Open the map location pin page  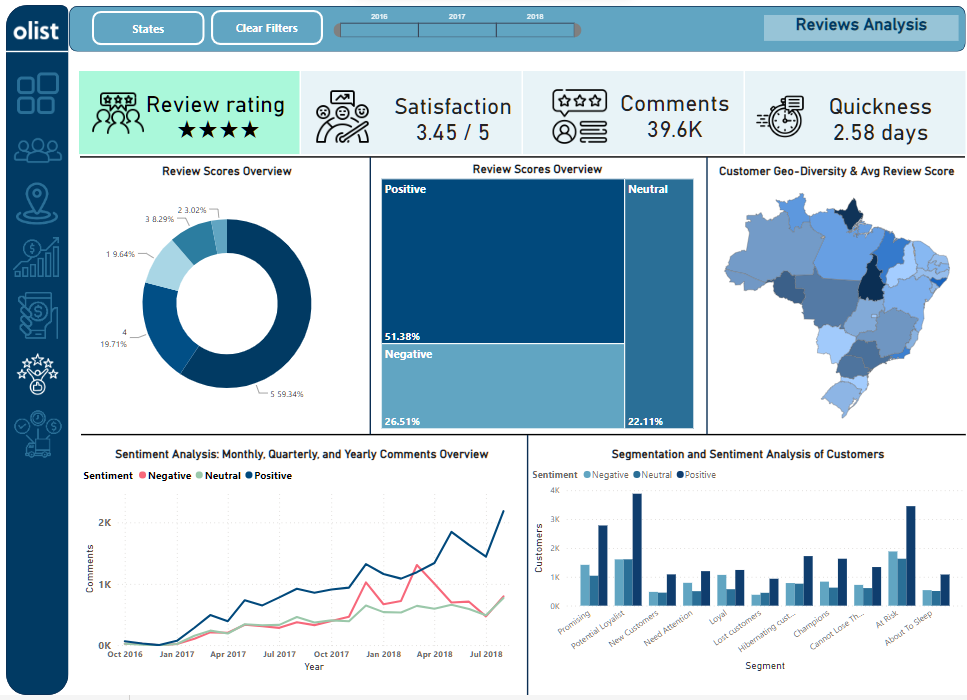37,204
